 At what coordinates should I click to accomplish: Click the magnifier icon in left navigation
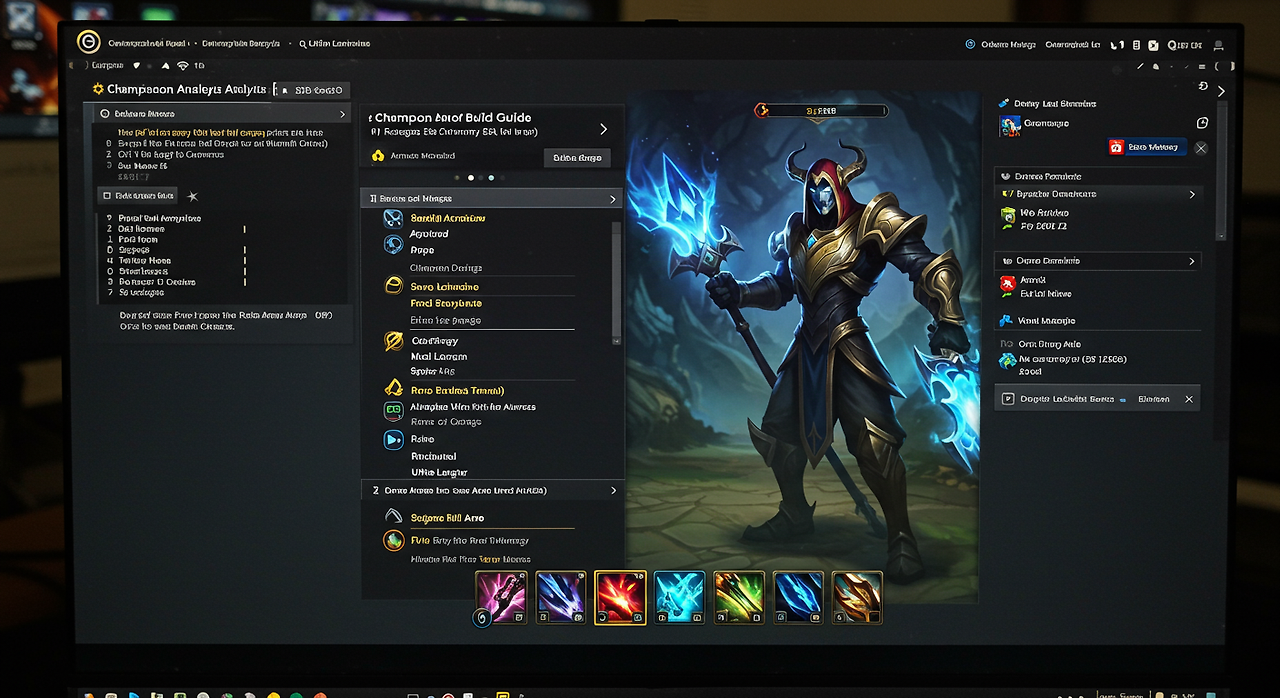(x=303, y=44)
